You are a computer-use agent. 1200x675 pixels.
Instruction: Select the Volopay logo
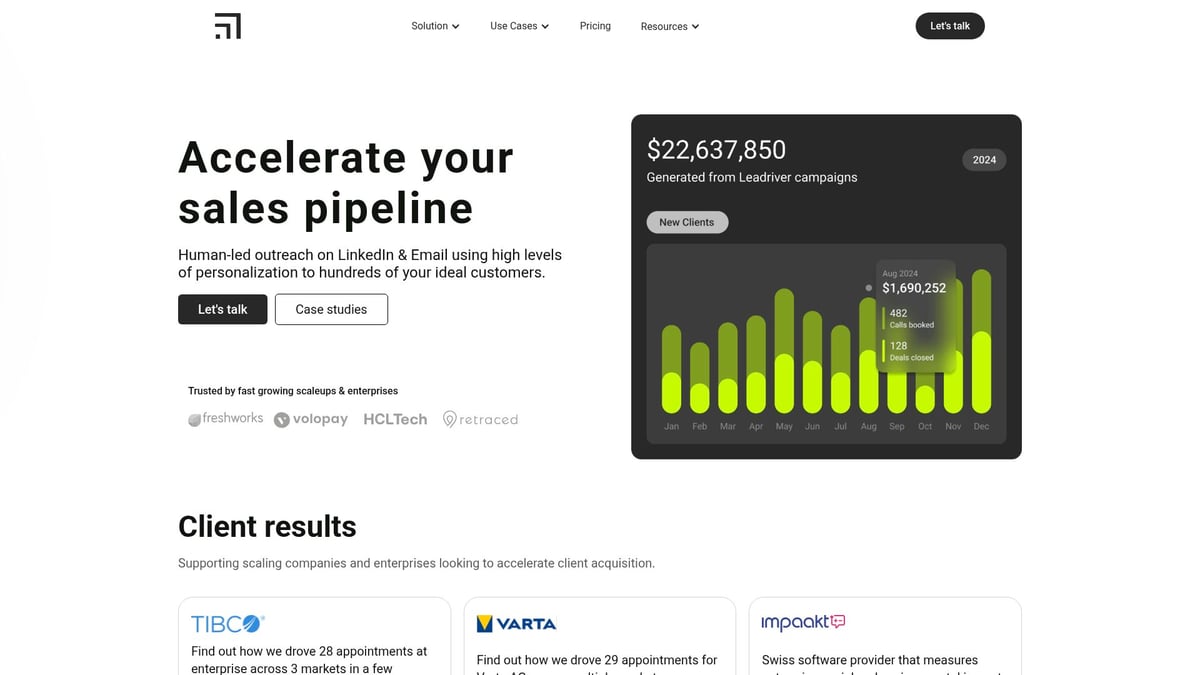coord(310,418)
